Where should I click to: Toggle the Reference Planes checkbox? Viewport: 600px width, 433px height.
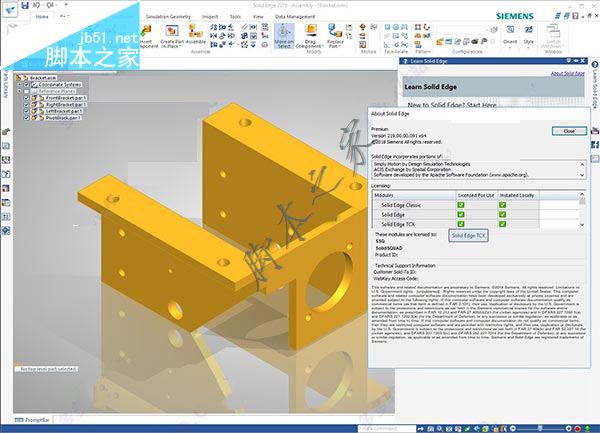click(x=26, y=91)
